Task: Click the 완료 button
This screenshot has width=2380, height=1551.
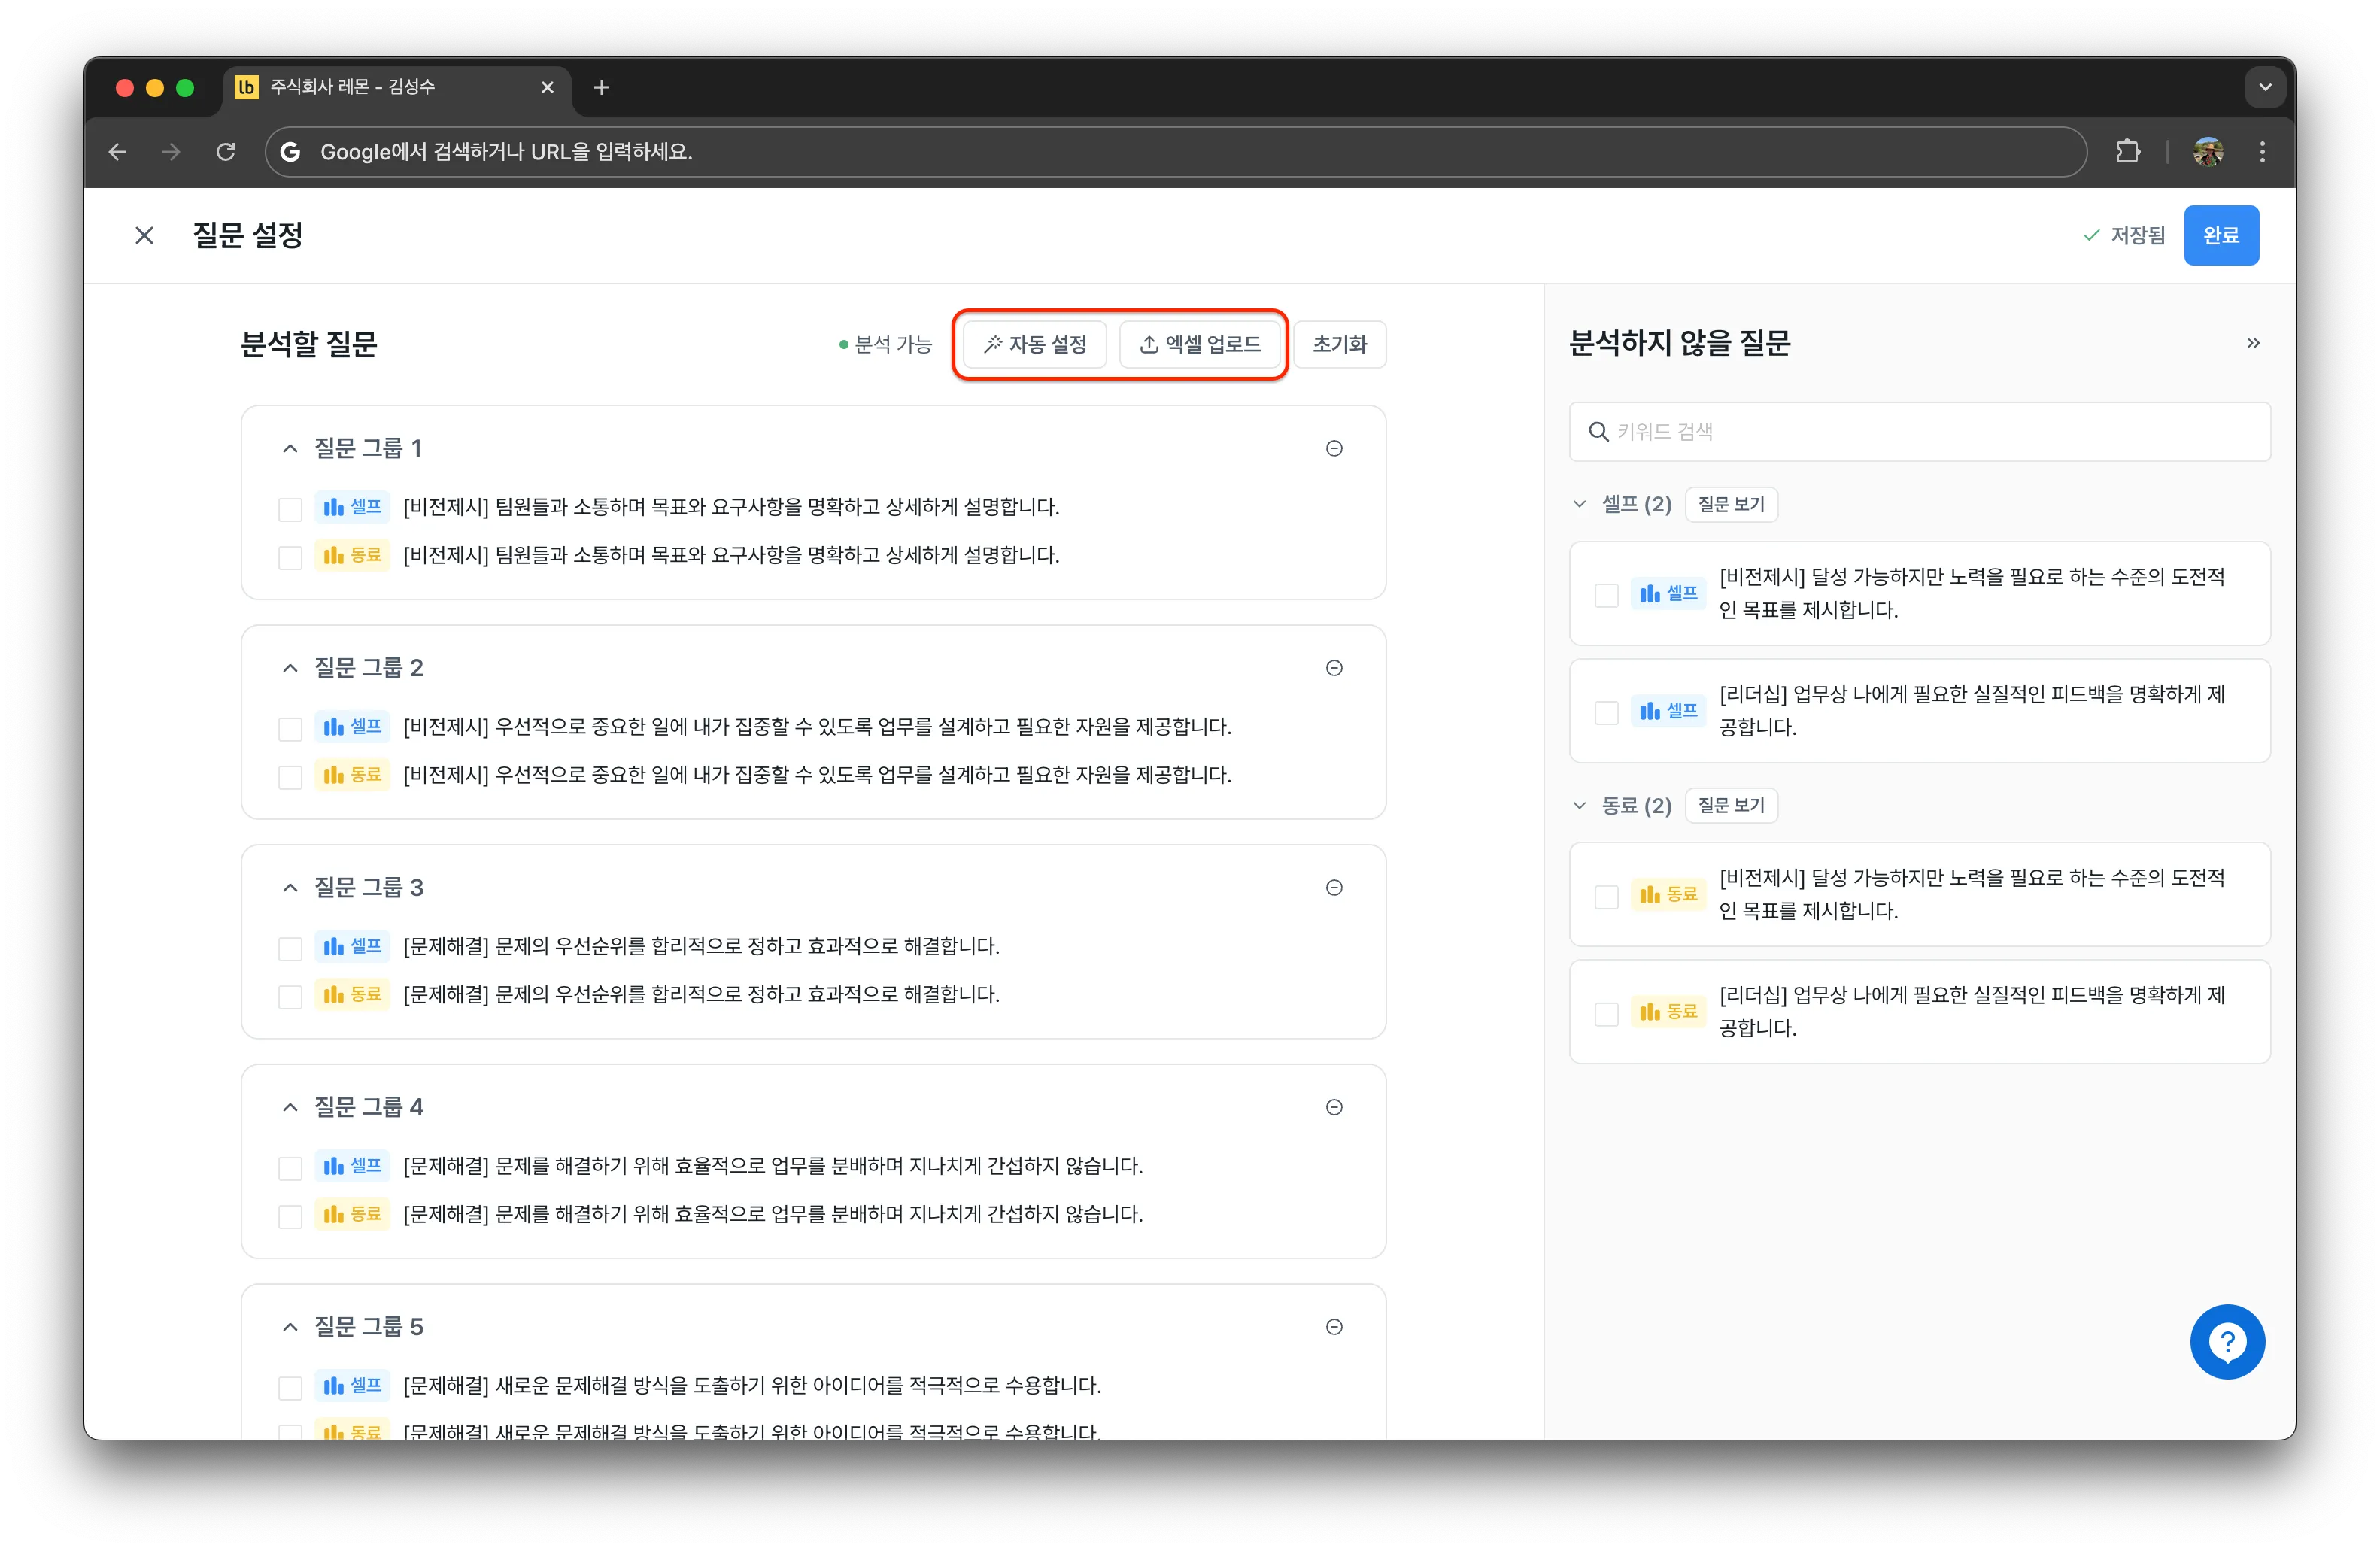Action: (x=2220, y=236)
